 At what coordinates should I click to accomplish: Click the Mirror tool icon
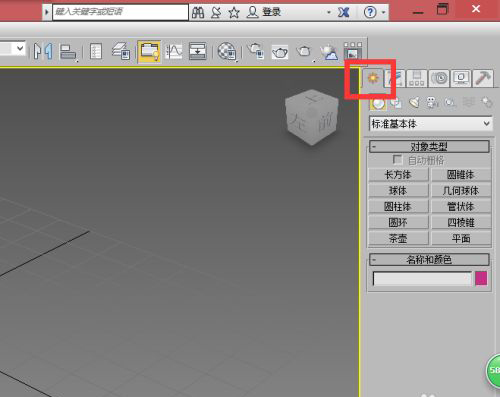coord(43,51)
